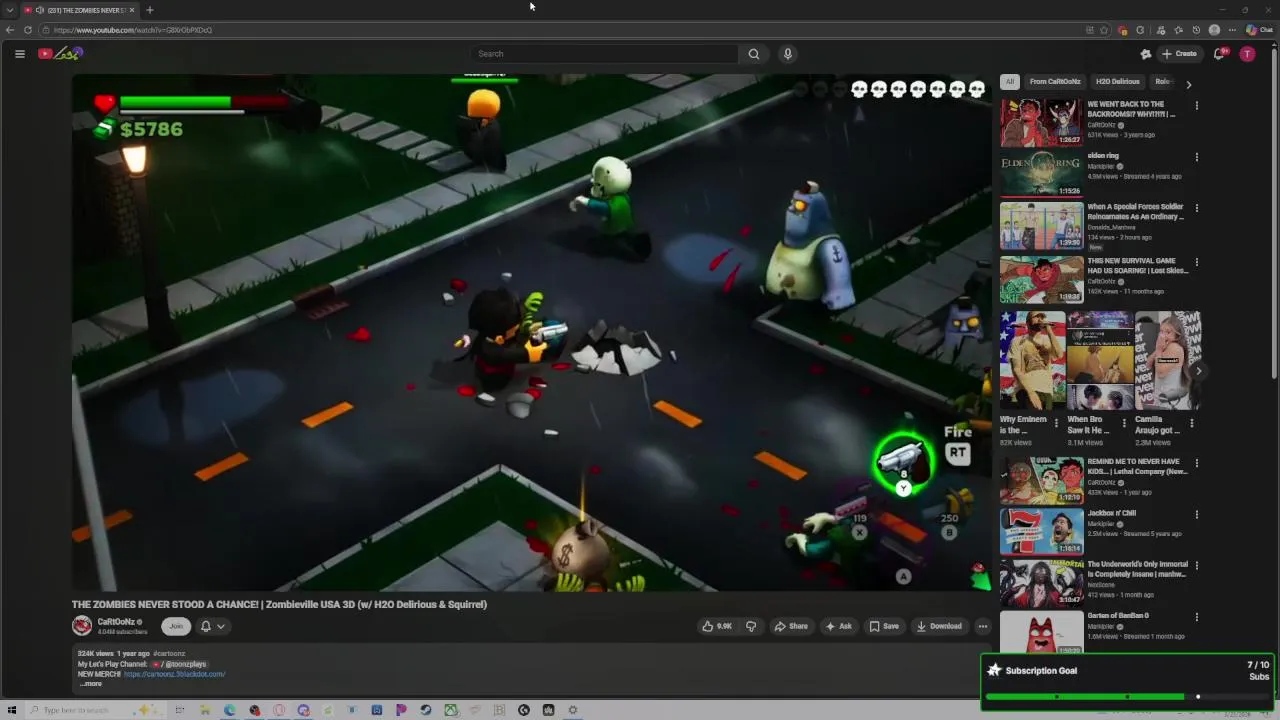The width and height of the screenshot is (1280, 720).
Task: Share this video
Action: 791,626
